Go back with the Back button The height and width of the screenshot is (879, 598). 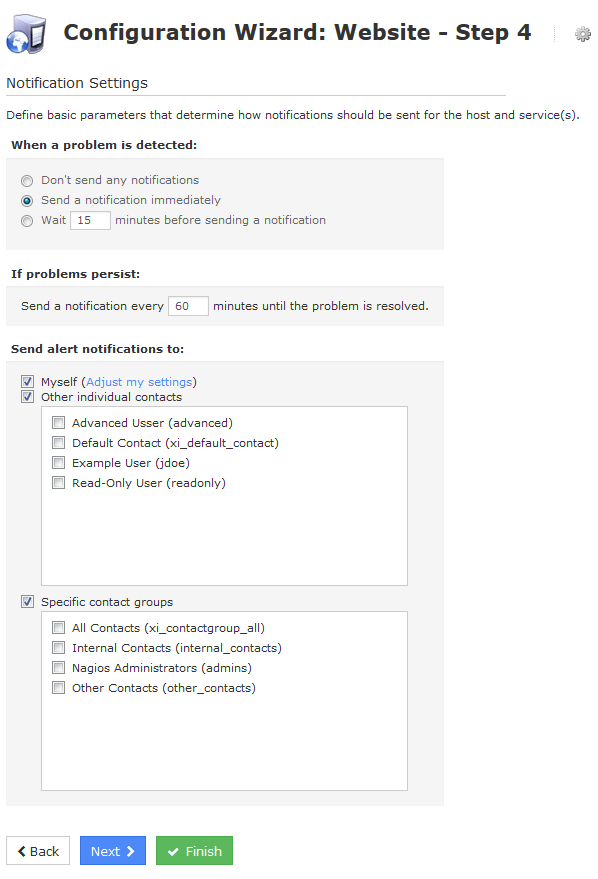(38, 851)
